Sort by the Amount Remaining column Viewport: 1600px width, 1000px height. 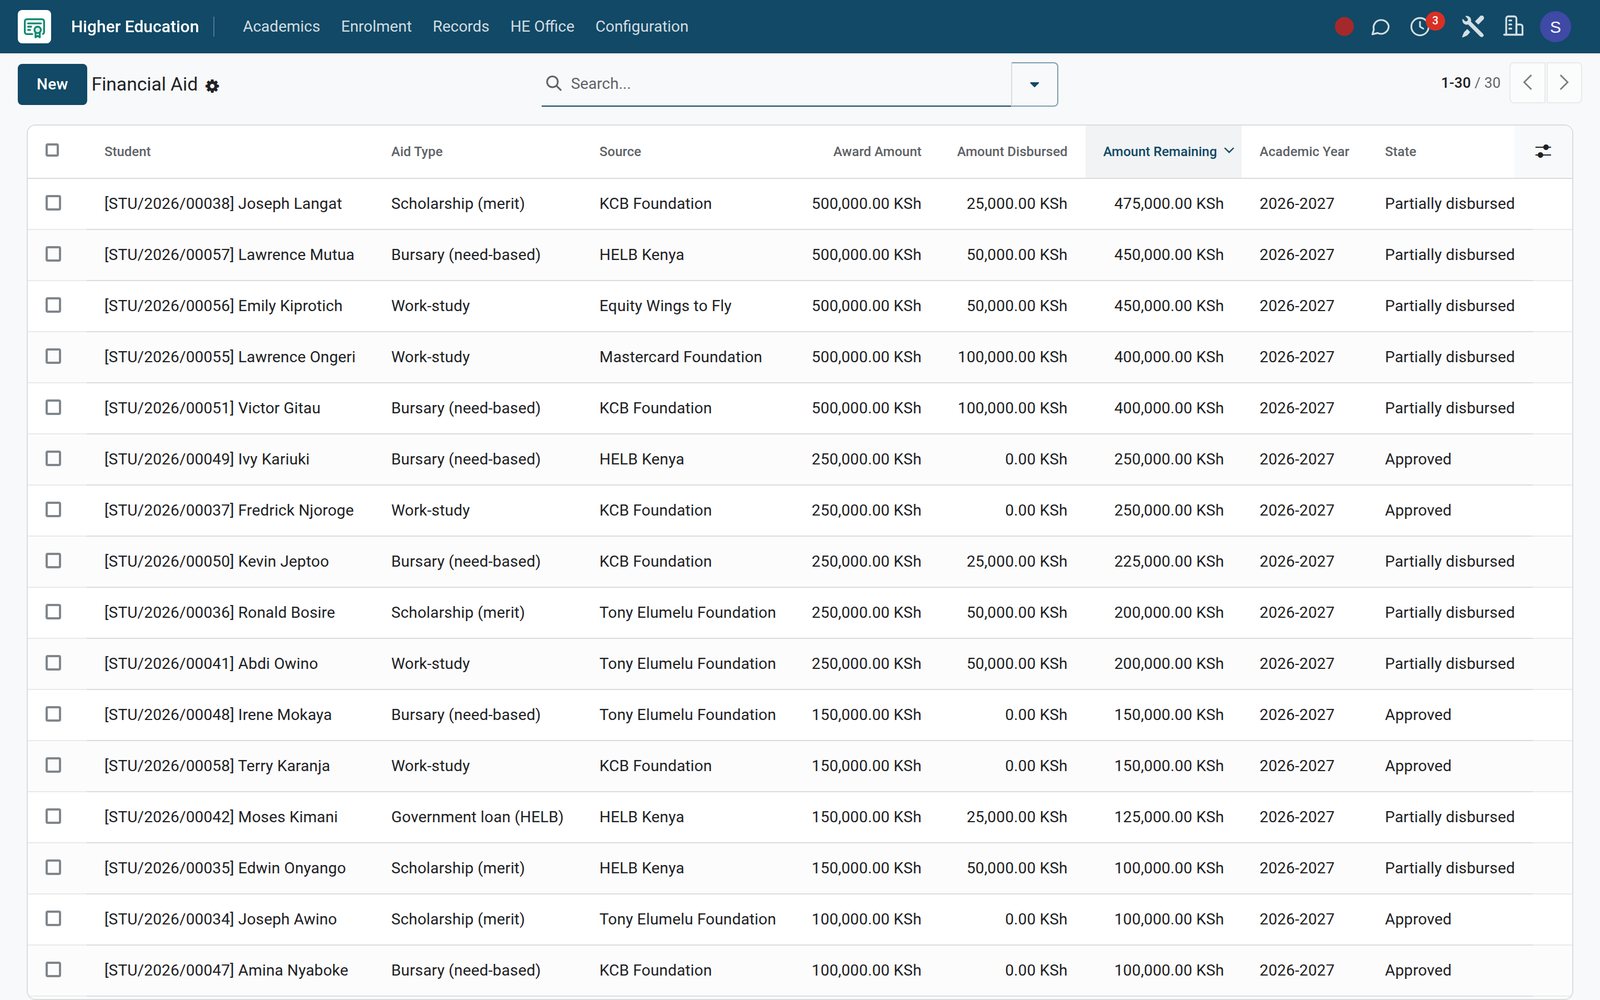[x=1163, y=152]
